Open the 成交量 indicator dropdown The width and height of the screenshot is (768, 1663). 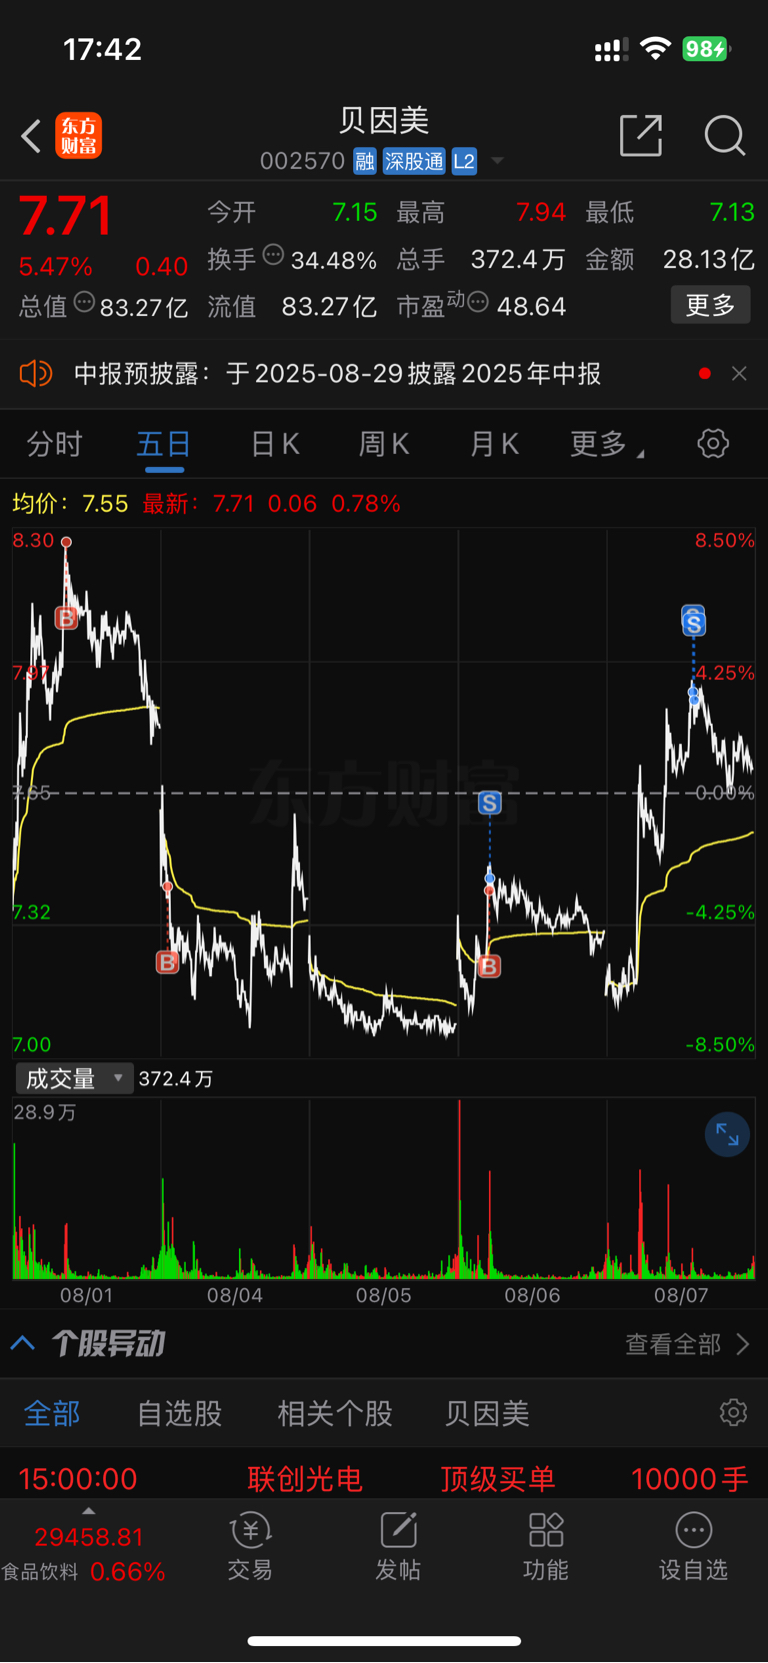(x=74, y=1078)
